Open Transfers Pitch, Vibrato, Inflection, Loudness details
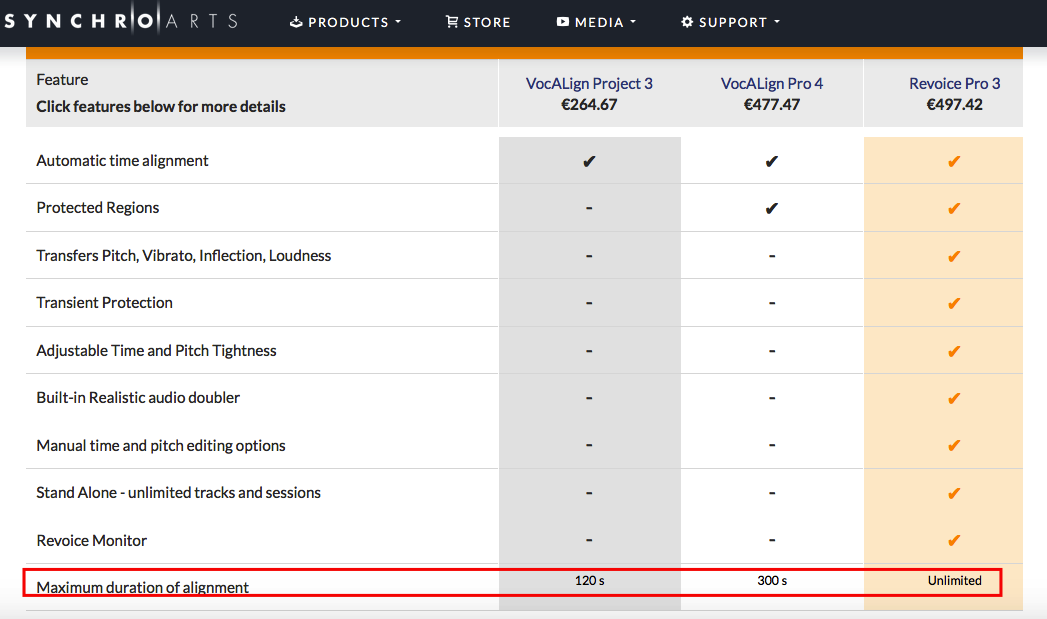Screen dimensions: 1047x619 pos(184,256)
